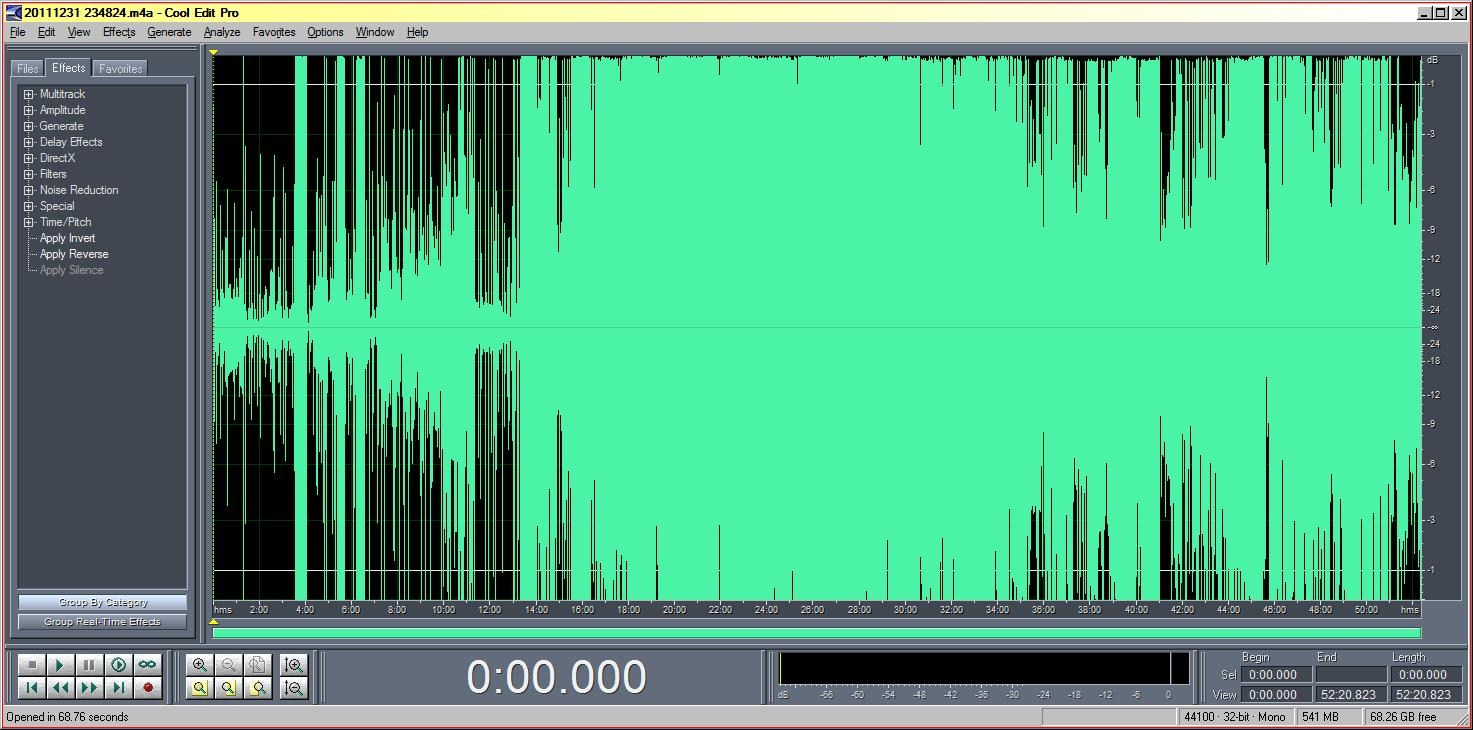Open the Edit menu

click(47, 32)
